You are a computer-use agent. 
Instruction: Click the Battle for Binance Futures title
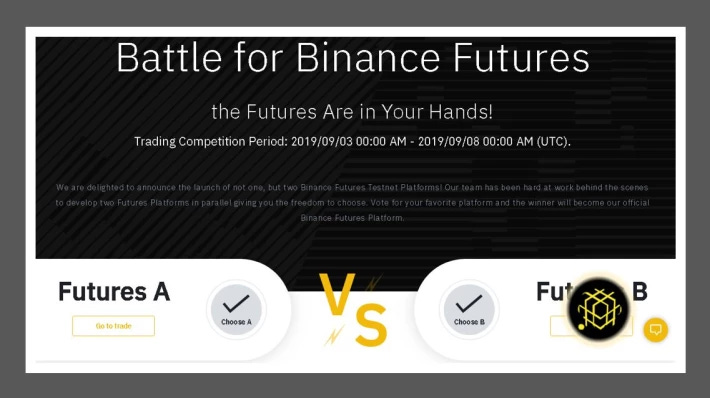coord(353,58)
